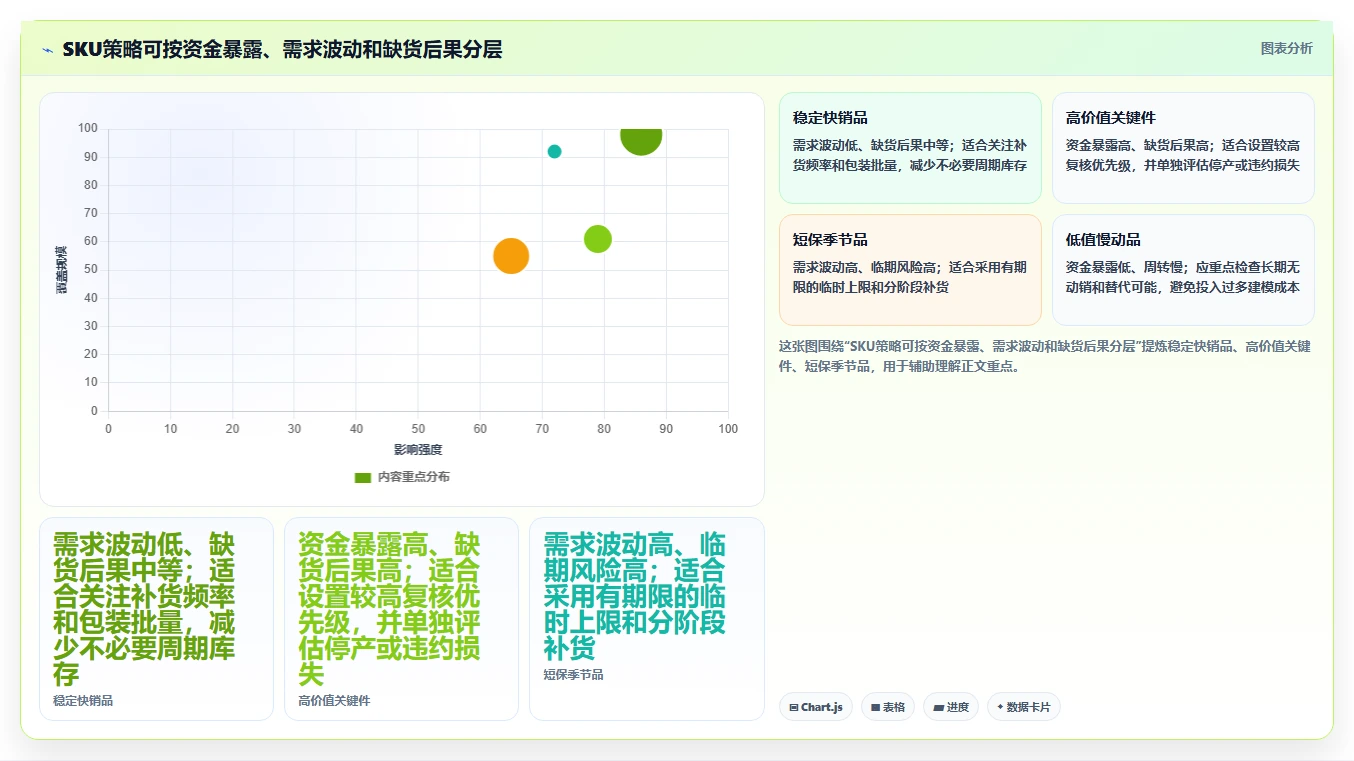Click the Chart.js tag chip
This screenshot has width=1354, height=761.
coord(816,707)
